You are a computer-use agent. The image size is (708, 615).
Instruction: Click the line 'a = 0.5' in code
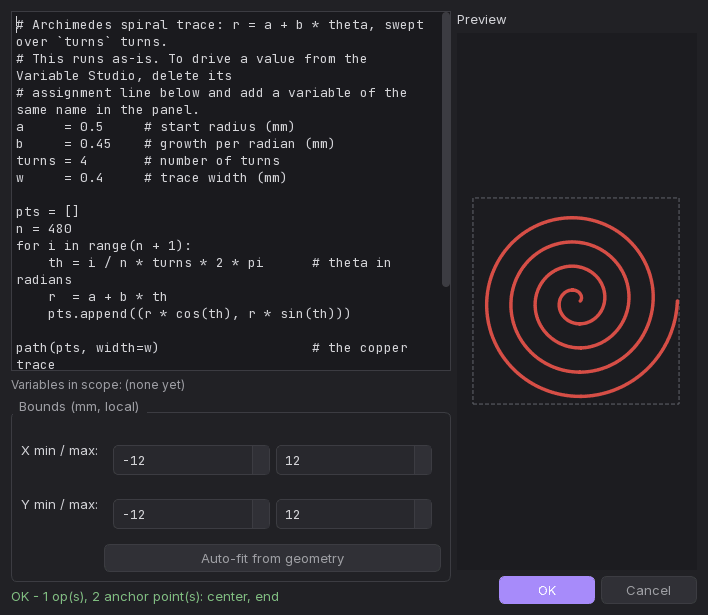(x=155, y=127)
